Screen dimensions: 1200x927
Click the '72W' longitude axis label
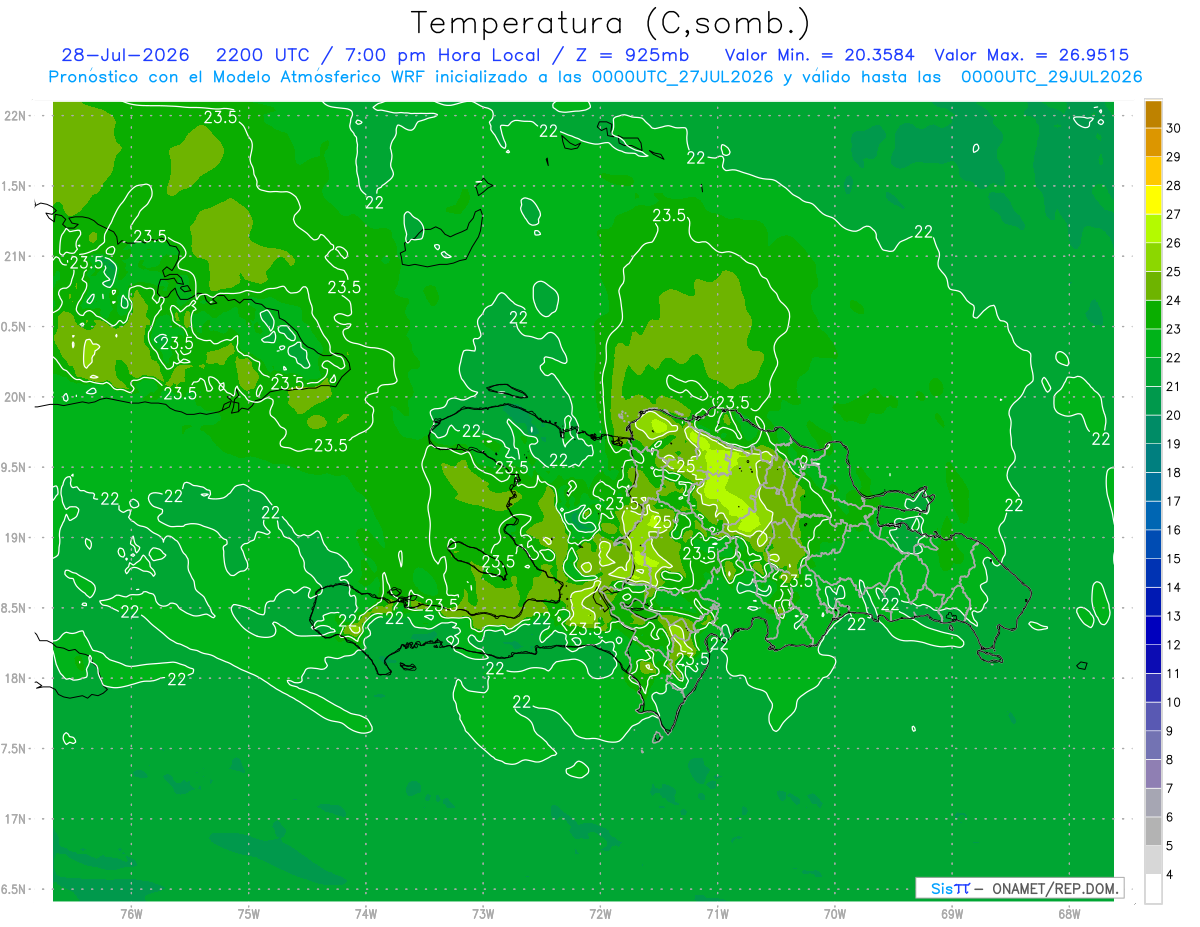(x=600, y=914)
